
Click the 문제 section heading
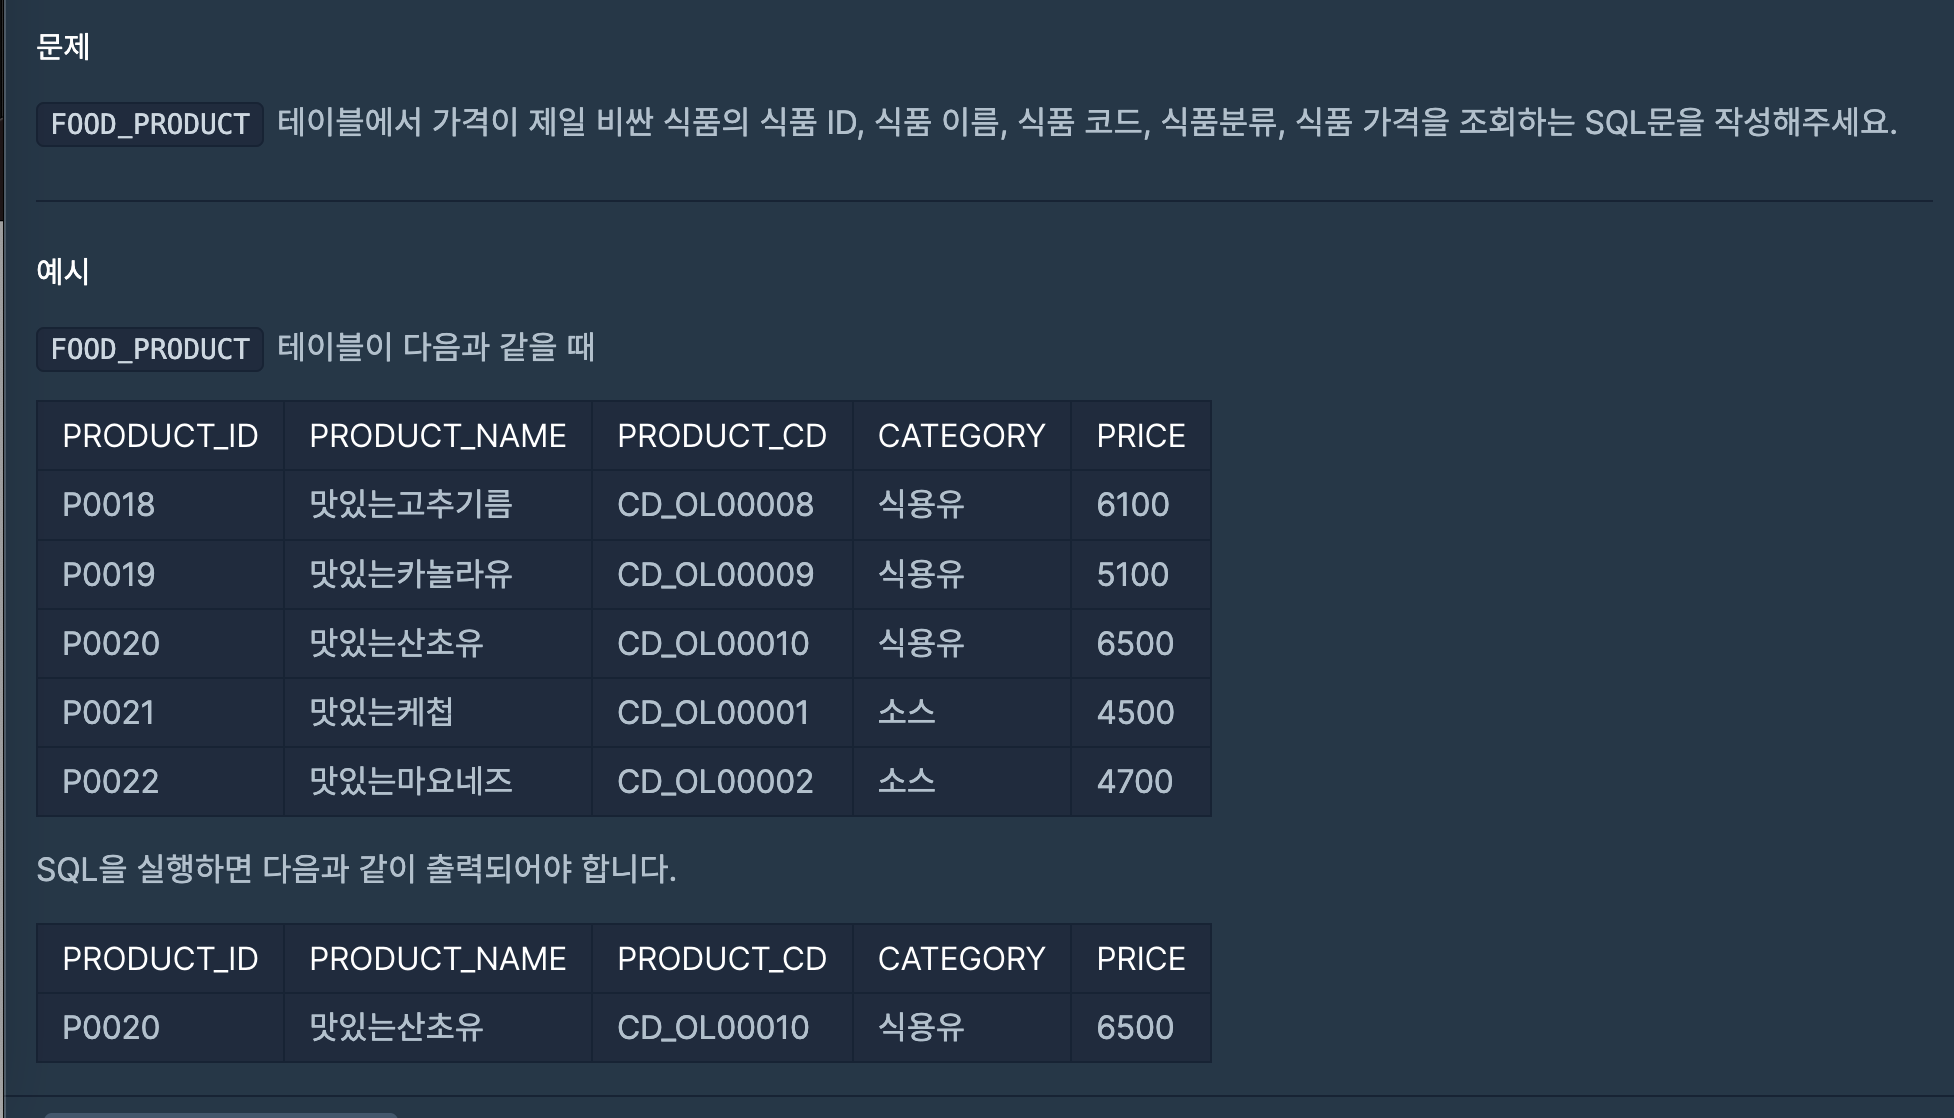(x=63, y=47)
